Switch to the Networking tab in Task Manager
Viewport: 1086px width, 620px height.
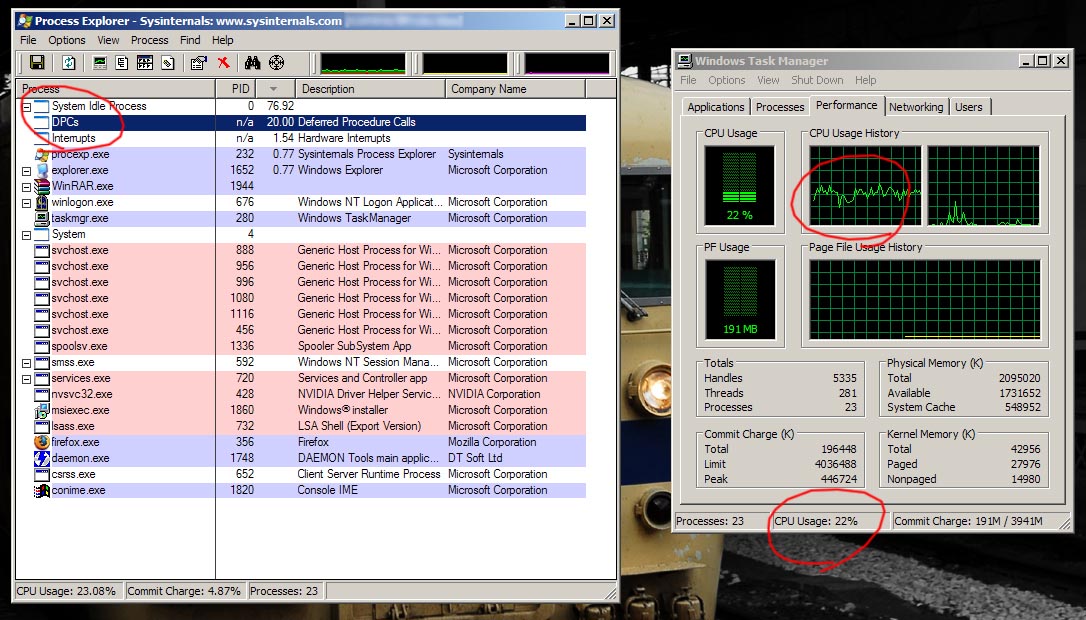point(916,107)
